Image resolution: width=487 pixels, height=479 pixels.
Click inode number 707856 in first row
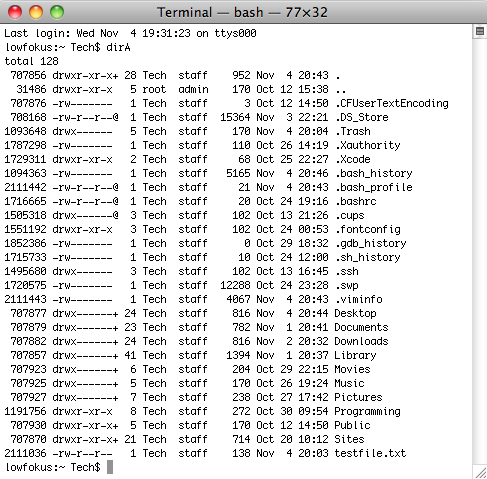click(x=28, y=75)
